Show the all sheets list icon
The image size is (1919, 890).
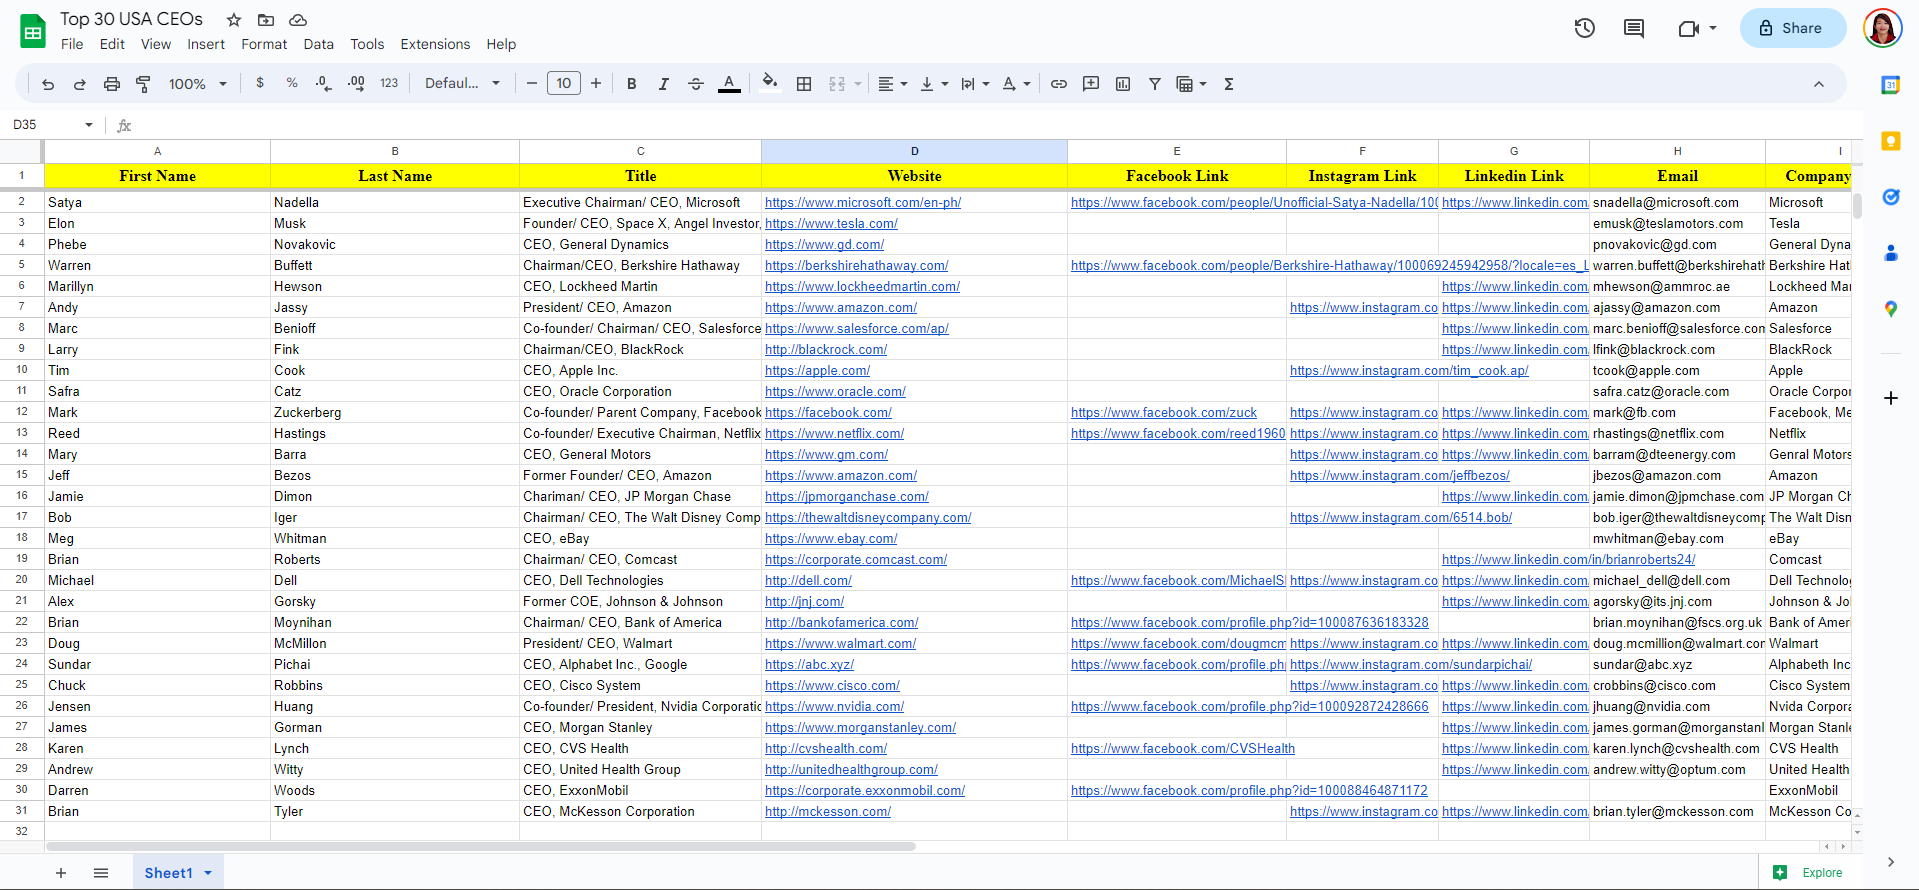pos(101,873)
